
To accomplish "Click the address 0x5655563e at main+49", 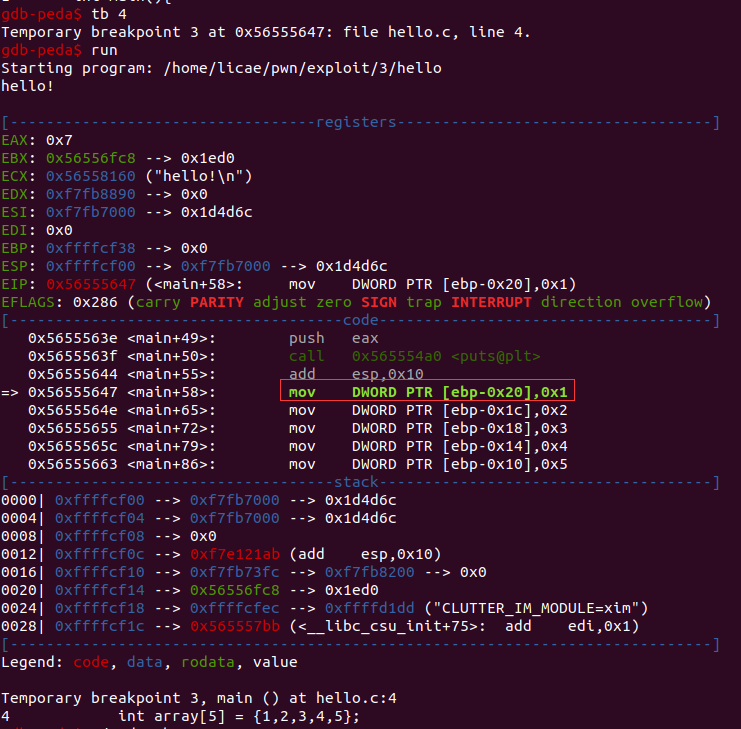I will 73,338.
